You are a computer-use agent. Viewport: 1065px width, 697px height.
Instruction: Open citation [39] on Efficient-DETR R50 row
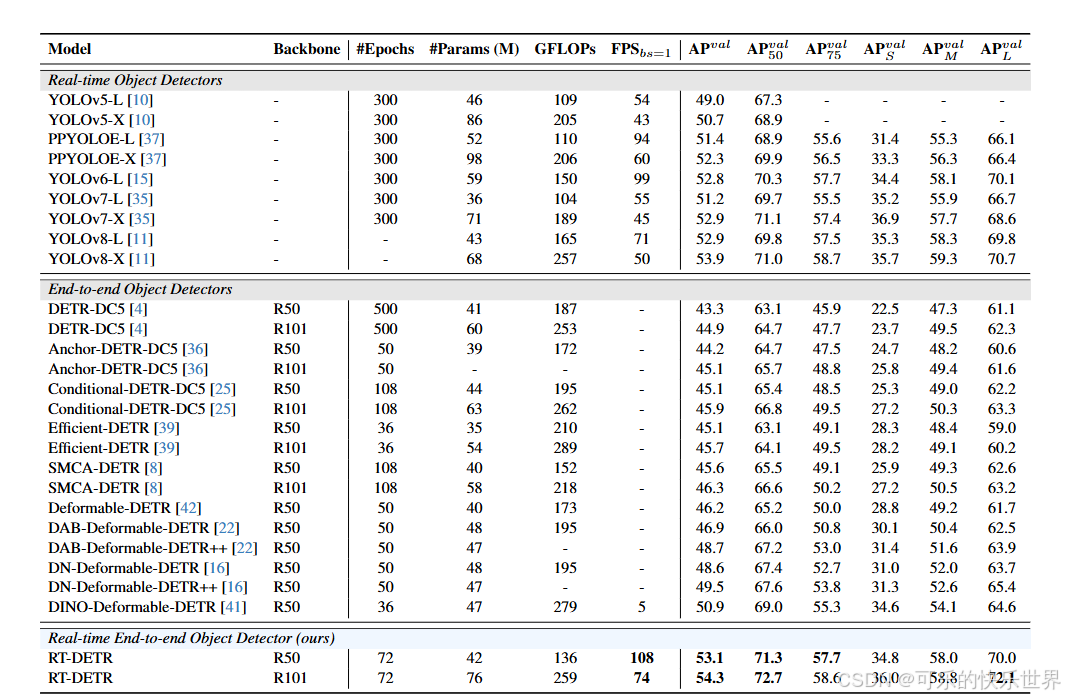(166, 429)
